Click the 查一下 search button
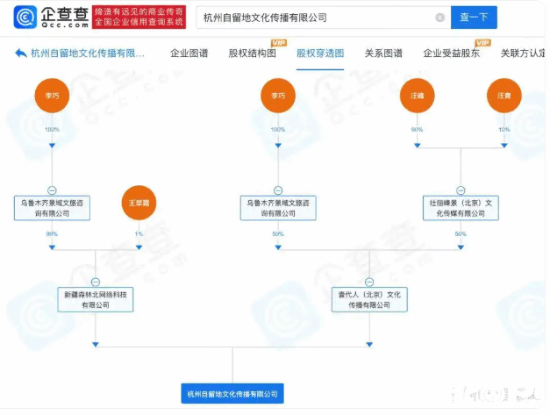The height and width of the screenshot is (415, 550). point(474,17)
